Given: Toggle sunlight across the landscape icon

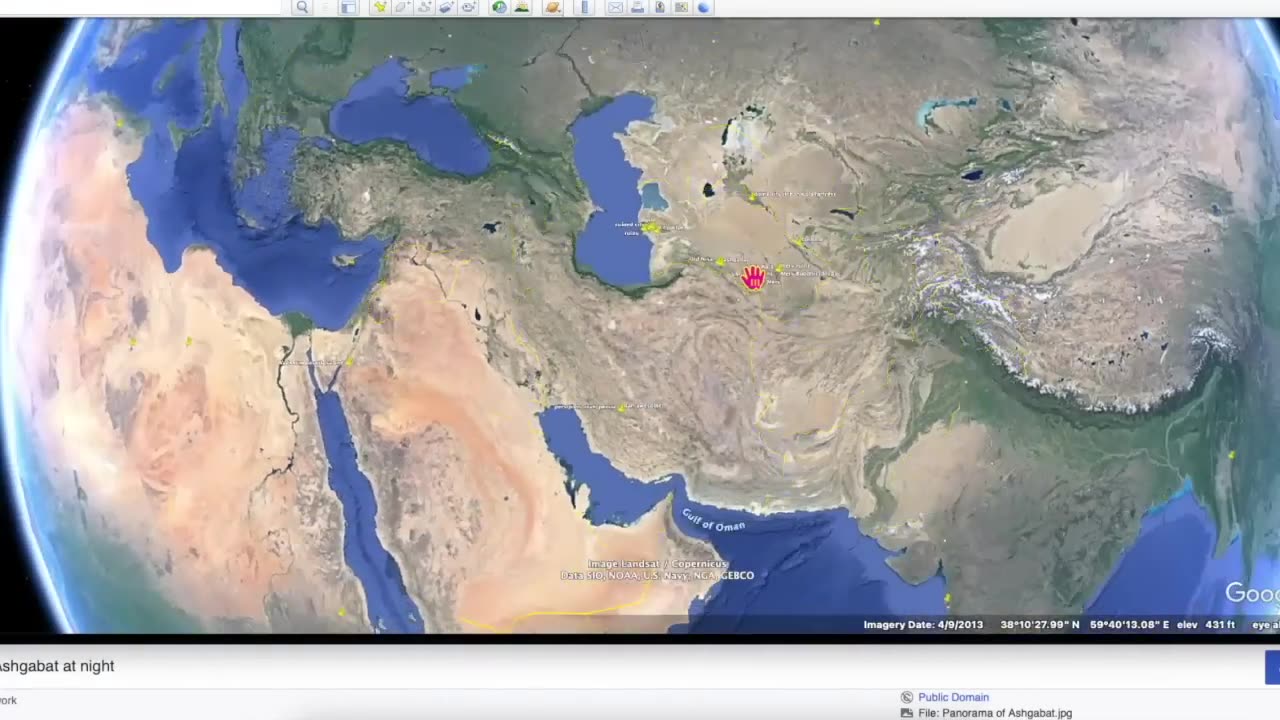Looking at the screenshot, I should point(522,7).
